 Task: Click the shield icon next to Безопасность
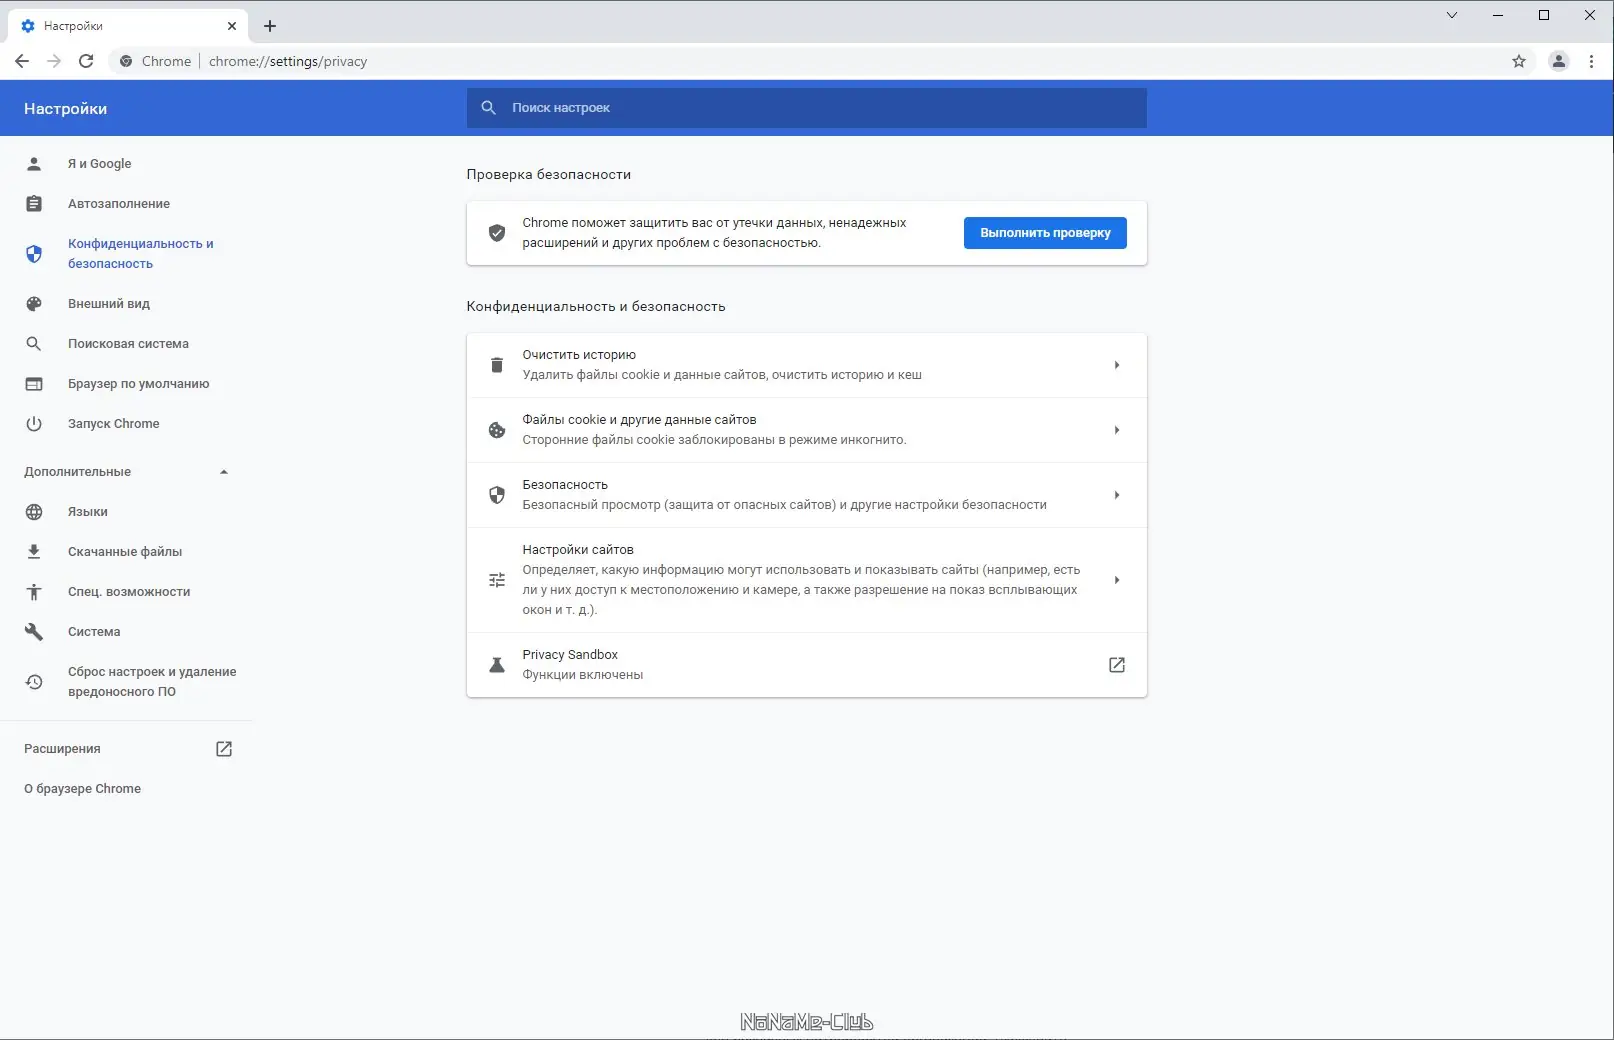(x=497, y=495)
